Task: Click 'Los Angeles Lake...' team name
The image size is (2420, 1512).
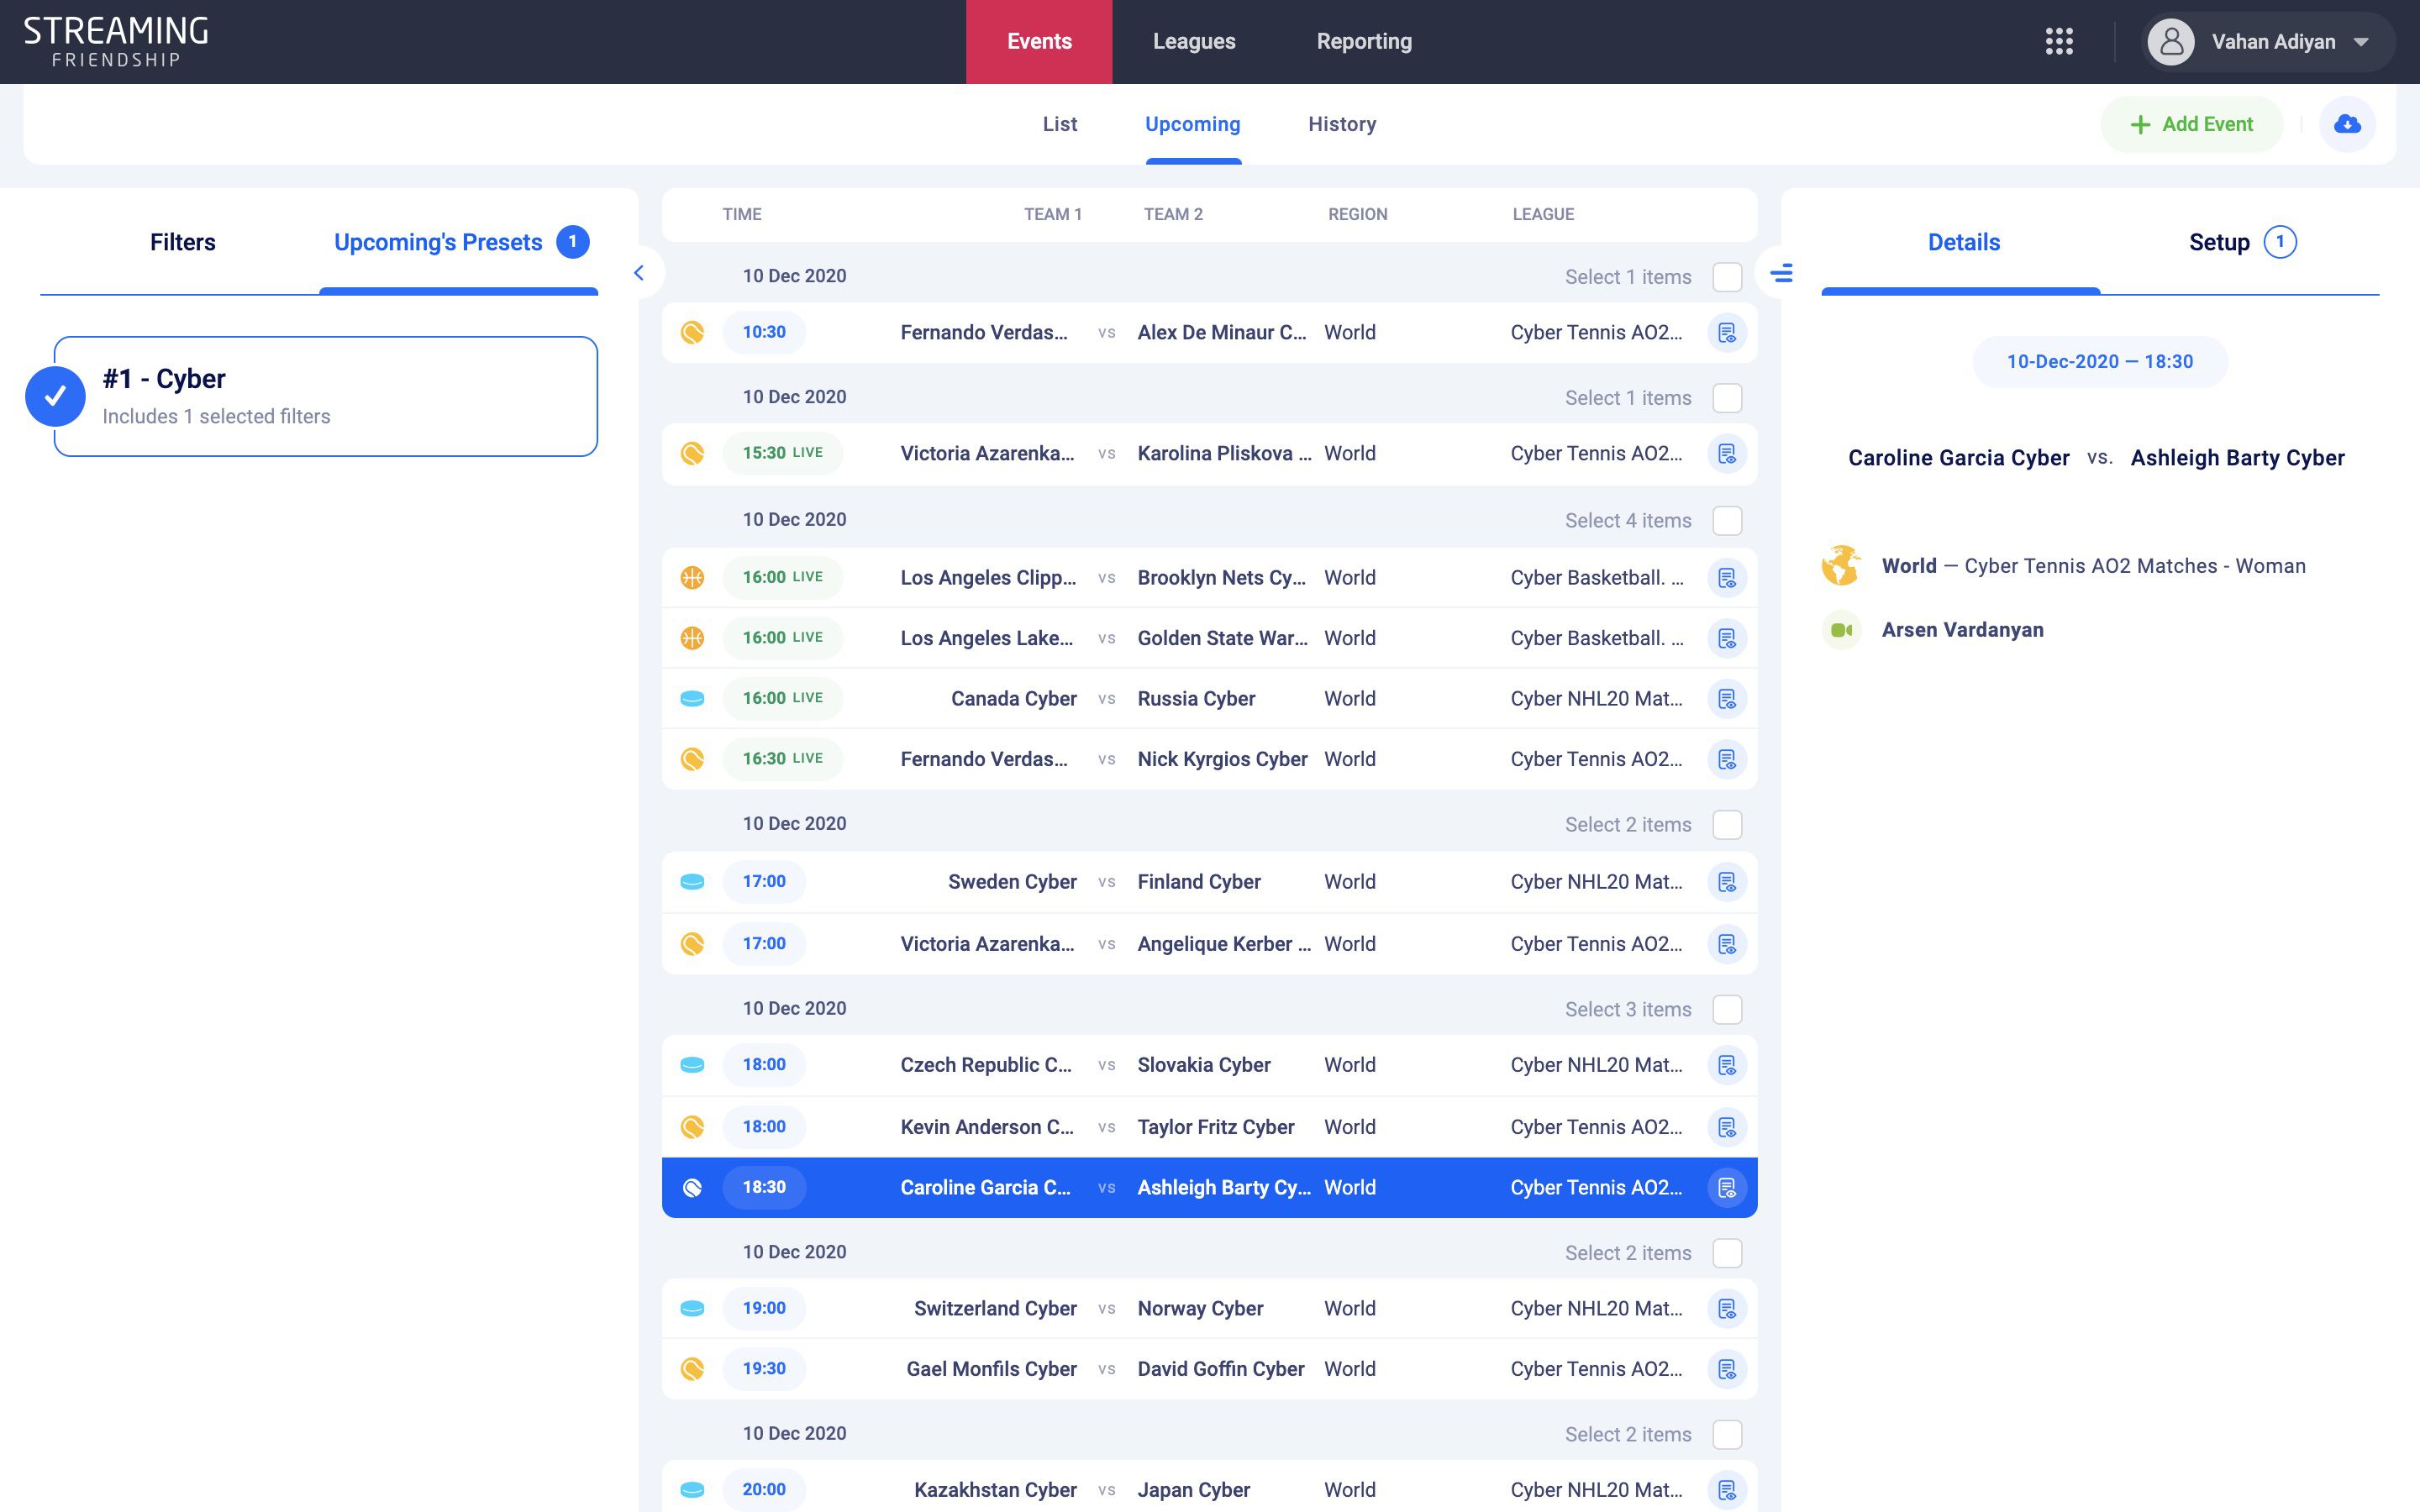Action: pyautogui.click(x=987, y=638)
